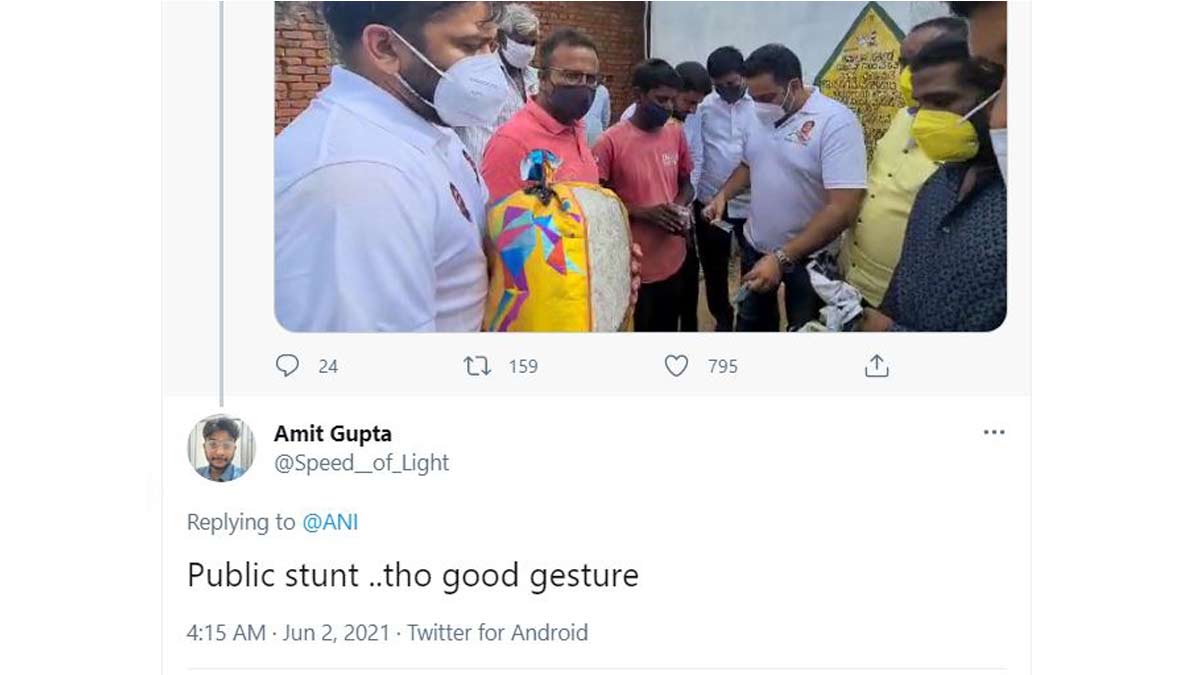Click the vertical thread connector line
Viewport: 1200px width, 675px height.
(221, 200)
